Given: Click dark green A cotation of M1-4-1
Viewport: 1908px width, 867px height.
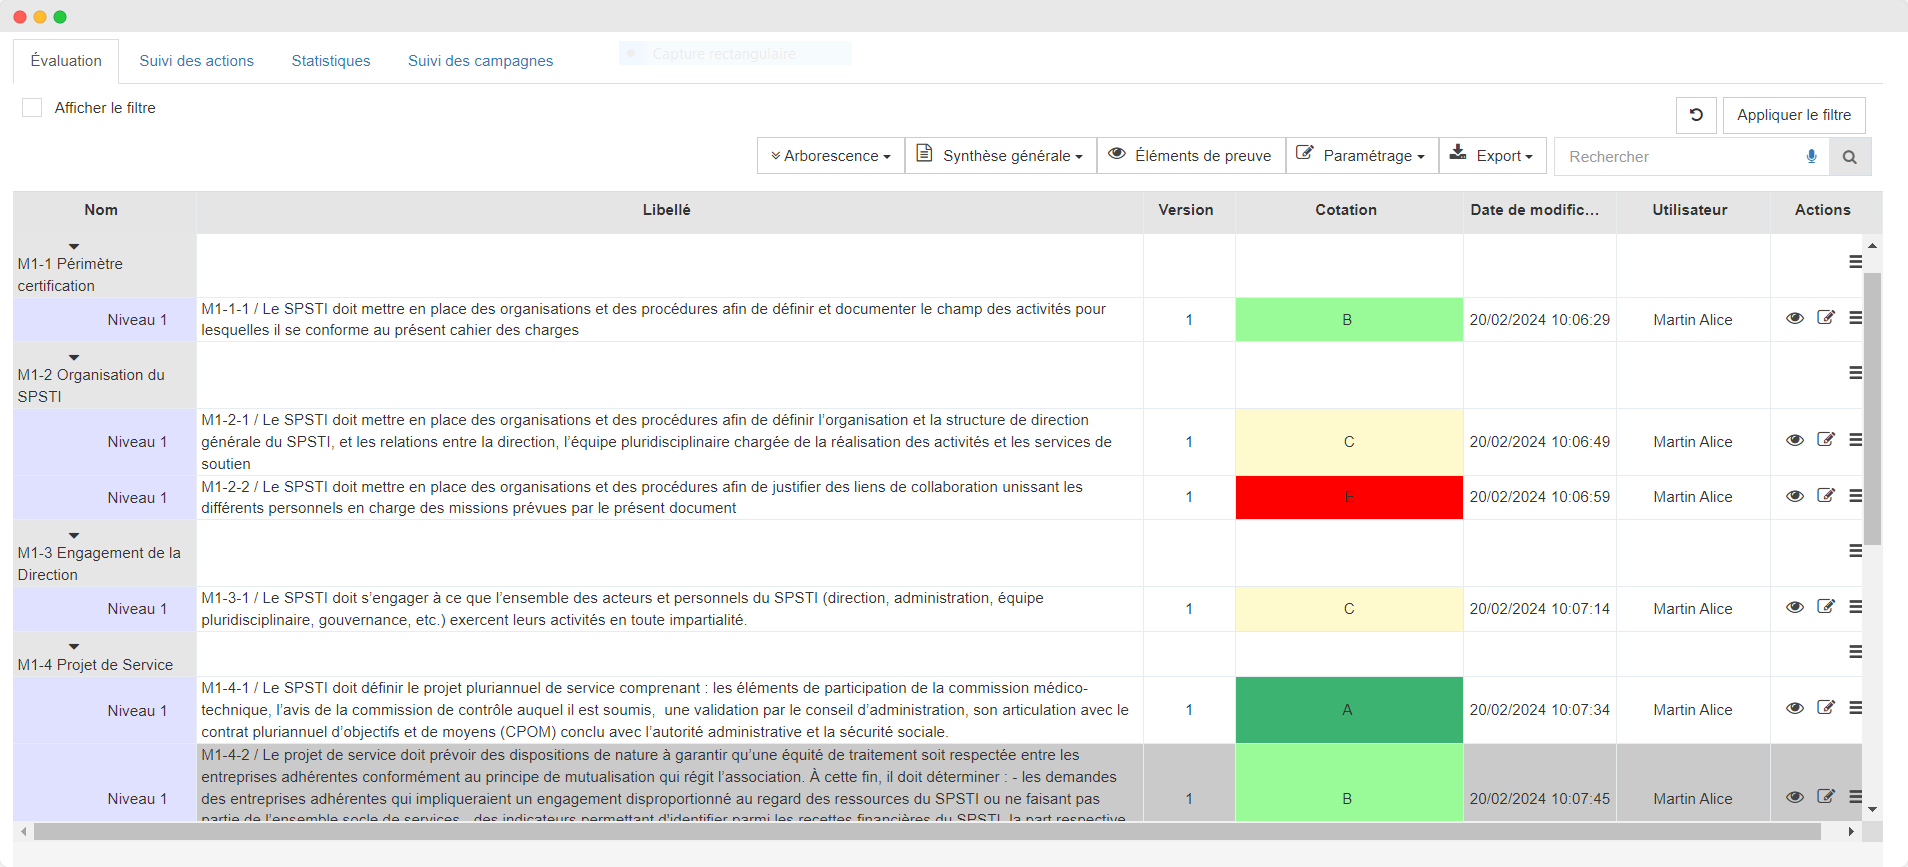Looking at the screenshot, I should point(1349,710).
